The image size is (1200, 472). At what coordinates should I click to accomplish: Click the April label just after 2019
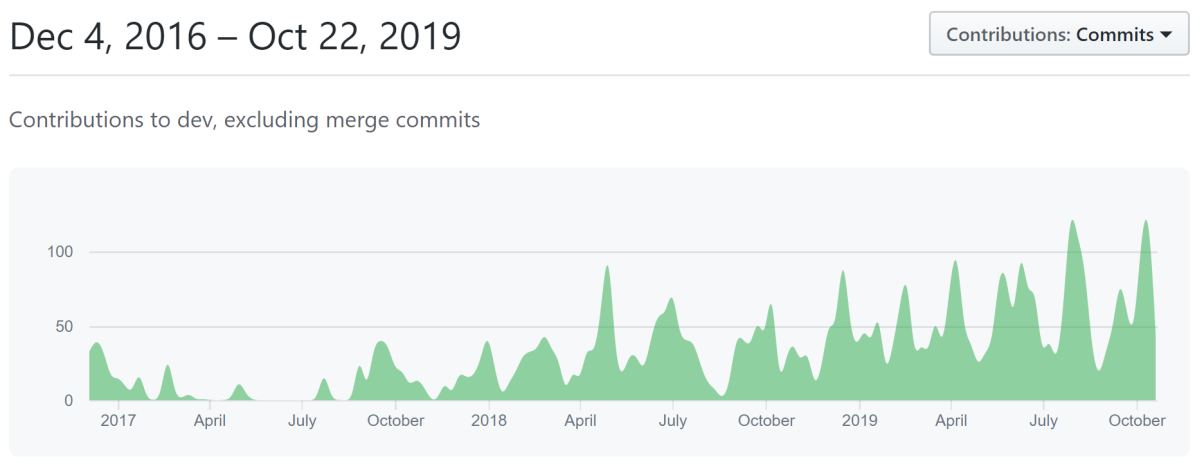[951, 421]
